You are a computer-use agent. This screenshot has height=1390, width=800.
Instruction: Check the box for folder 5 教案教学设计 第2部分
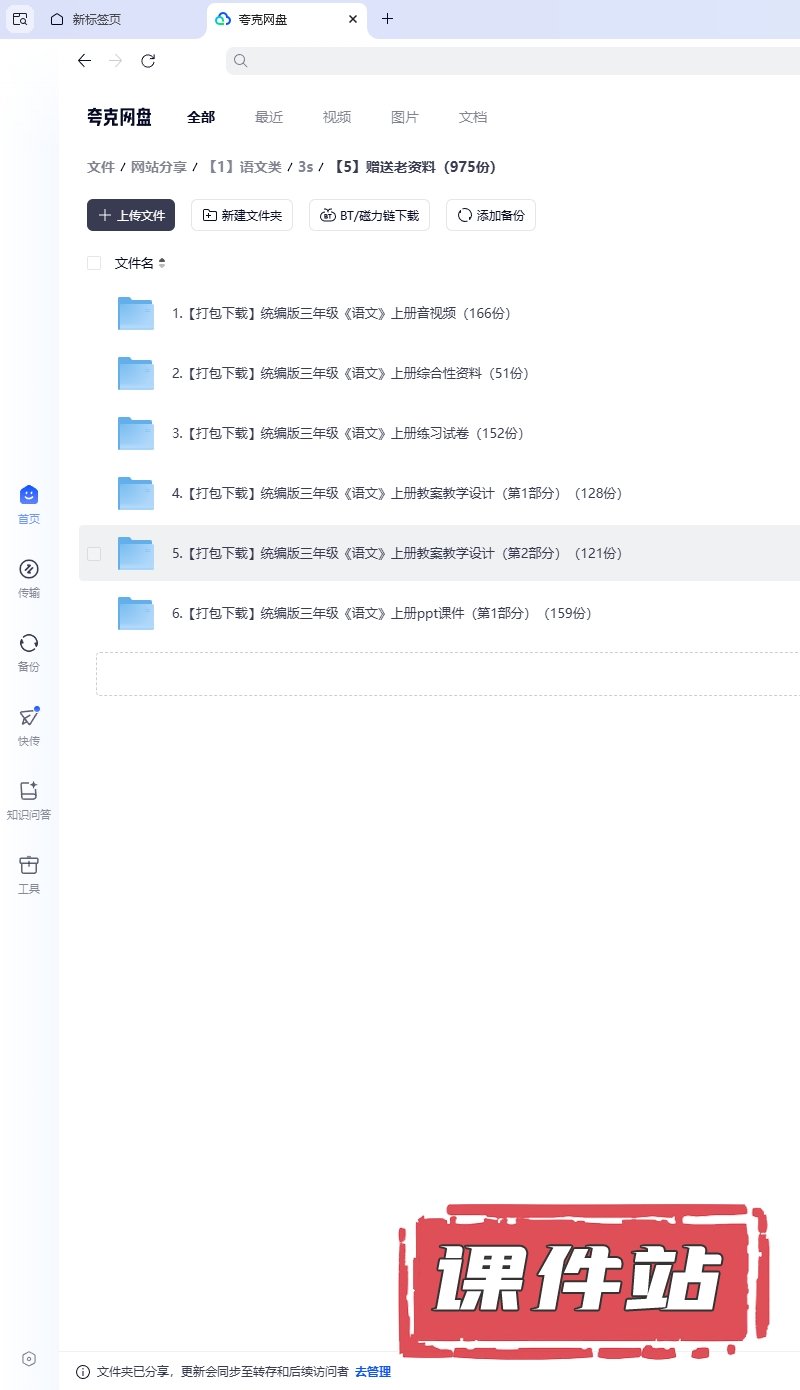tap(94, 553)
